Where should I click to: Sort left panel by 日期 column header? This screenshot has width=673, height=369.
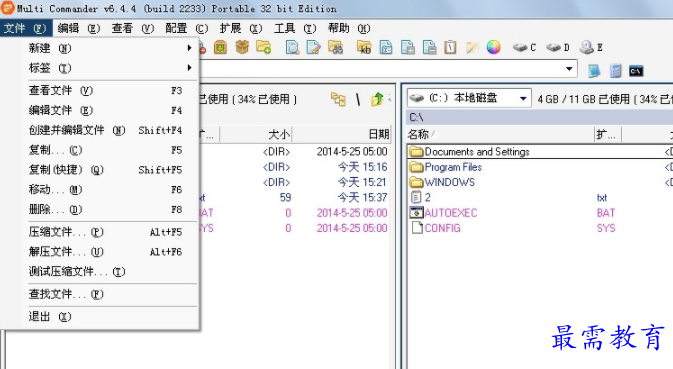pos(341,135)
